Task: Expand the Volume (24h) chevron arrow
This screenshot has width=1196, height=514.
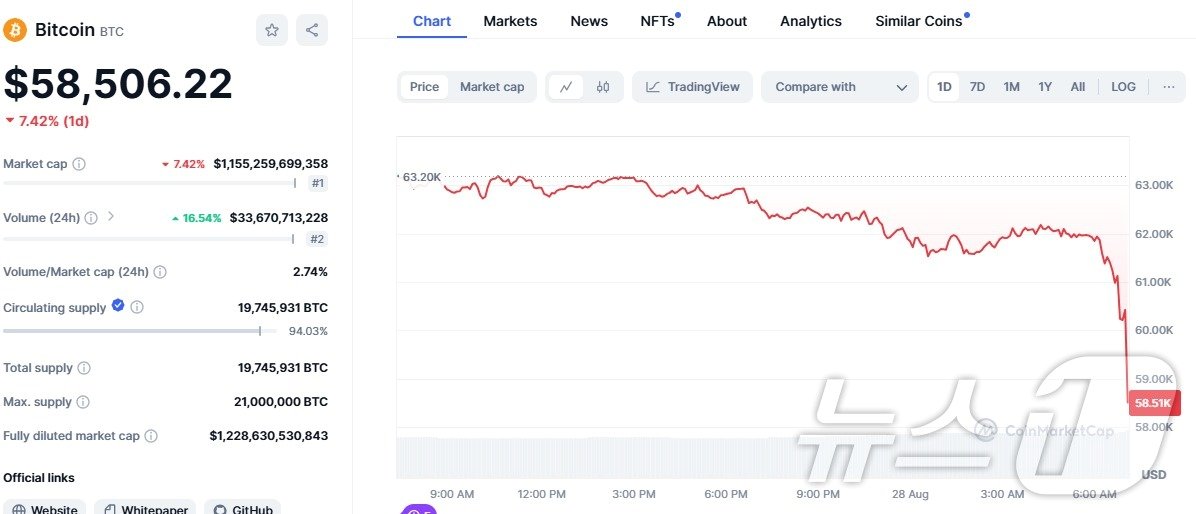Action: pyautogui.click(x=111, y=216)
